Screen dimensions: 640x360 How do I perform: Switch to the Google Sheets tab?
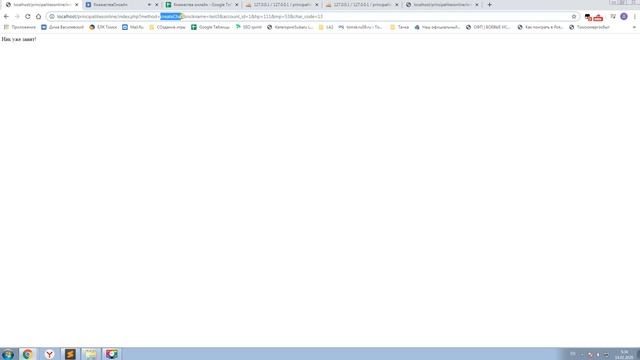202,4
